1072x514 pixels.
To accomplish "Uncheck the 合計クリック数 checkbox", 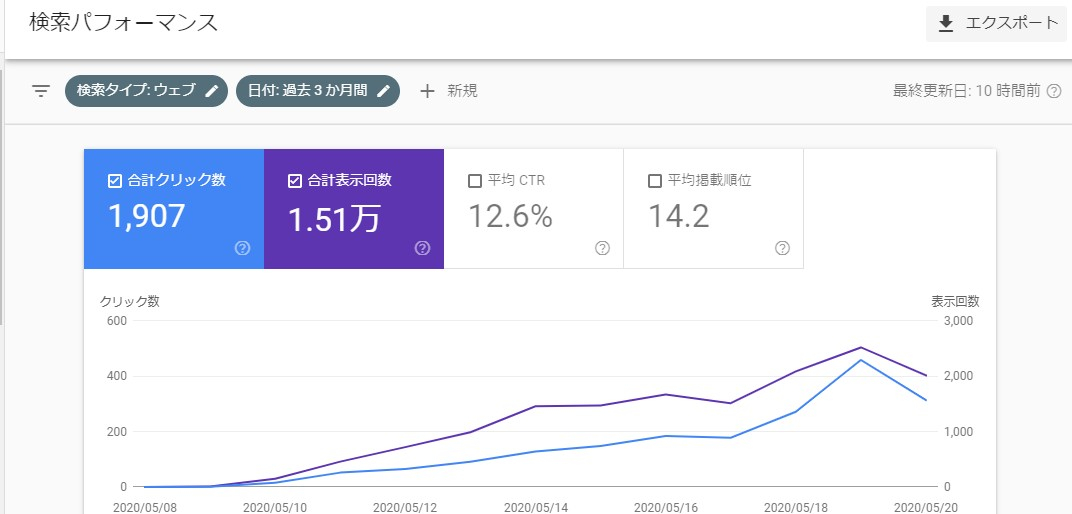I will 114,181.
